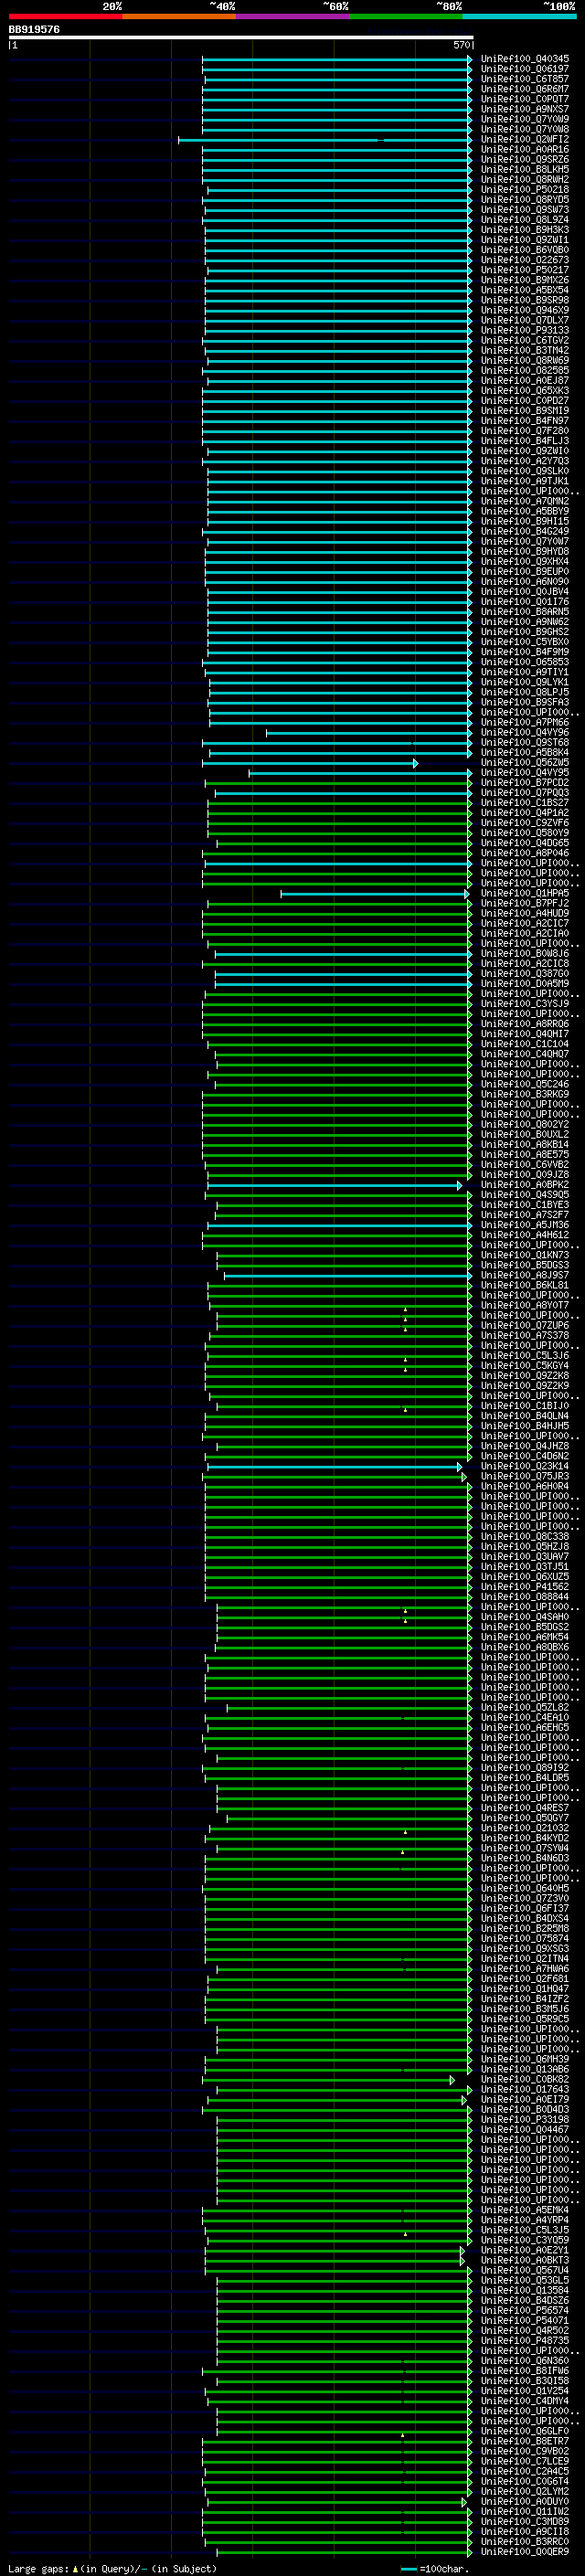The image size is (585, 2576).
Task: Click the short cyan bar for UniRef100_Q1HPA5
Action: 376,894
